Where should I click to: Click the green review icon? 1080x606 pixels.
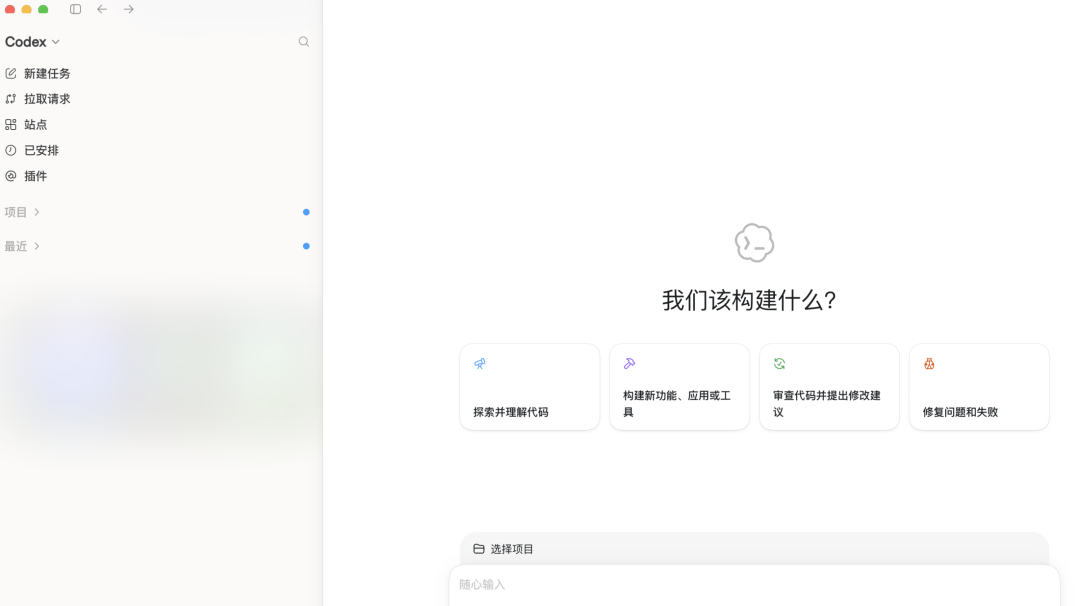tap(780, 364)
